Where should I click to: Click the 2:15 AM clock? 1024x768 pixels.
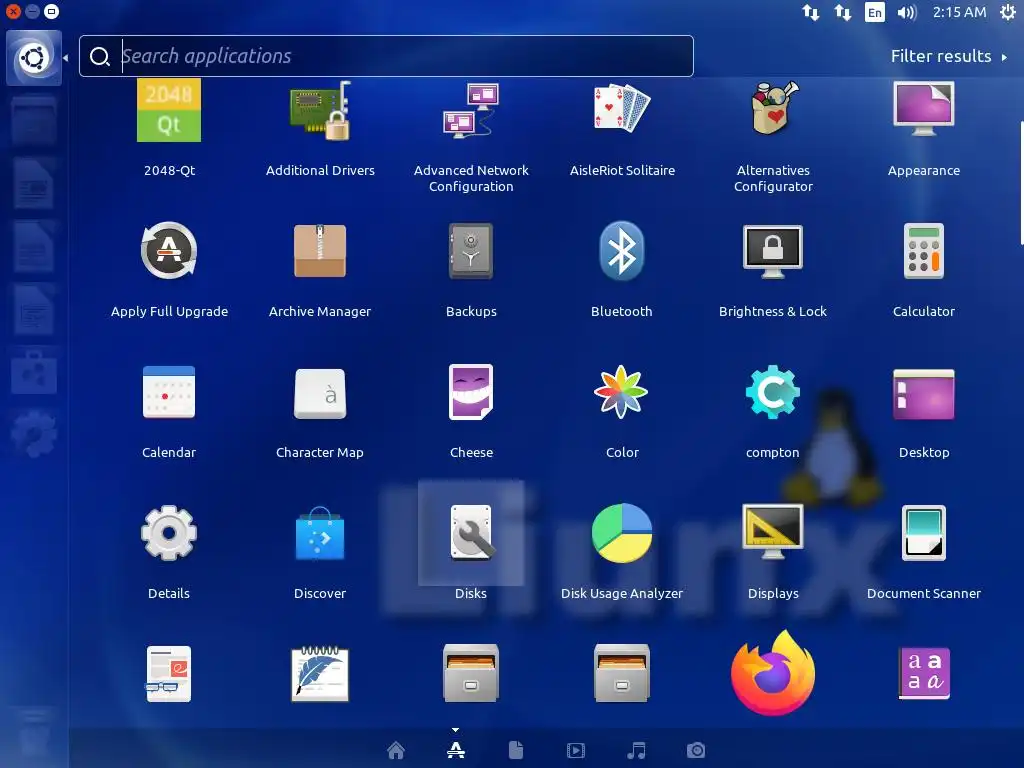[x=959, y=12]
